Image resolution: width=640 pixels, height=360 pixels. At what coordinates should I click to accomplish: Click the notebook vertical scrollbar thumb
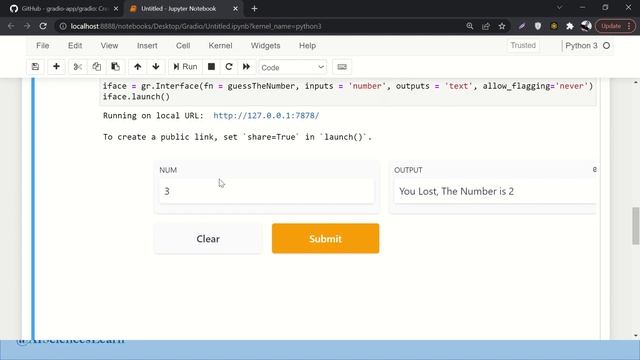[636, 226]
